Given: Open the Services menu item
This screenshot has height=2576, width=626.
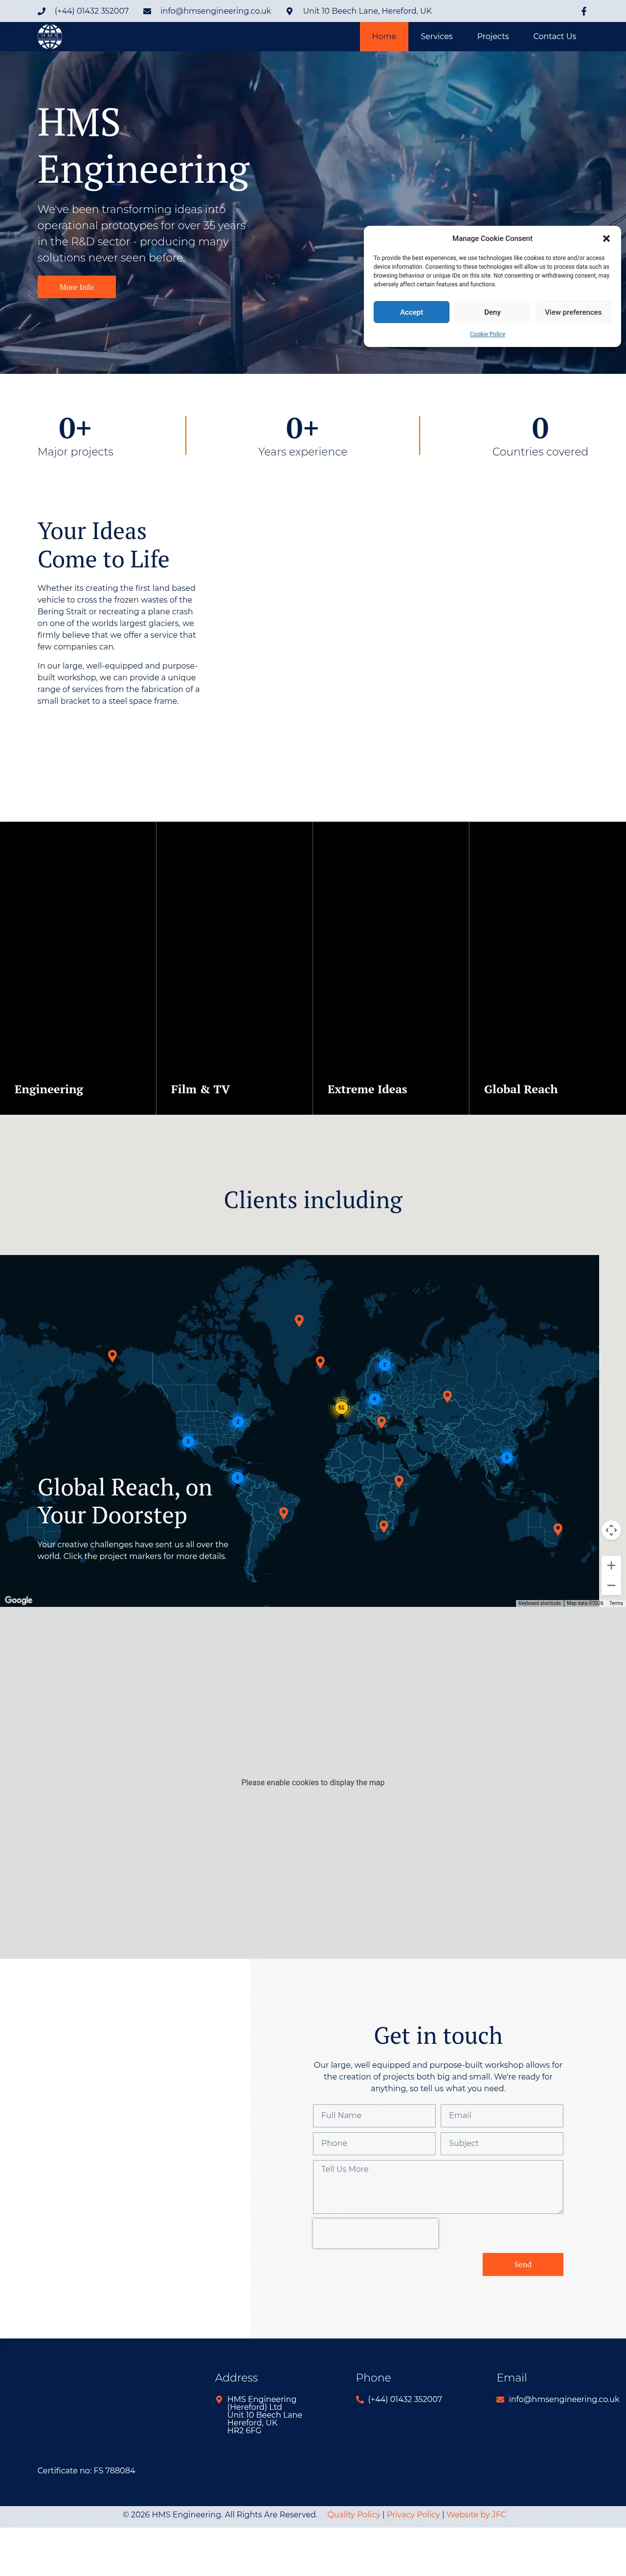Looking at the screenshot, I should (436, 37).
